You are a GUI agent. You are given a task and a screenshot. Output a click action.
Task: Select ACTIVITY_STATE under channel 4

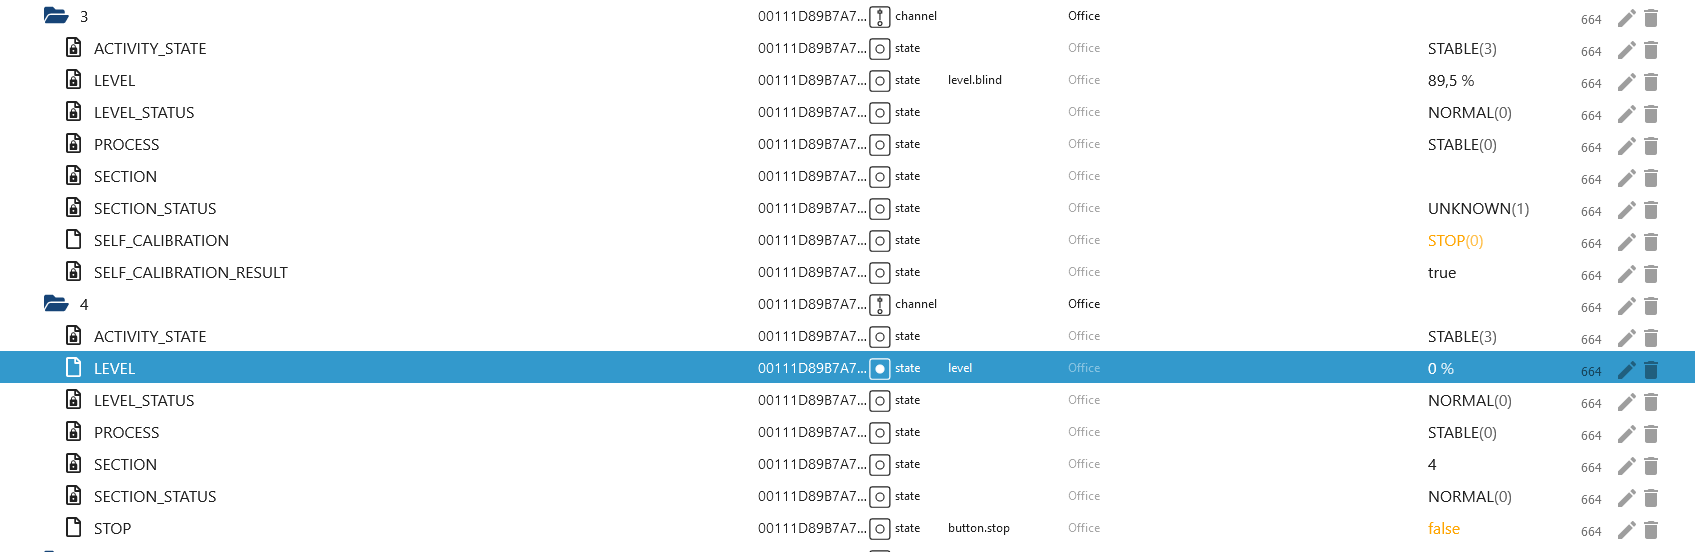click(x=150, y=336)
